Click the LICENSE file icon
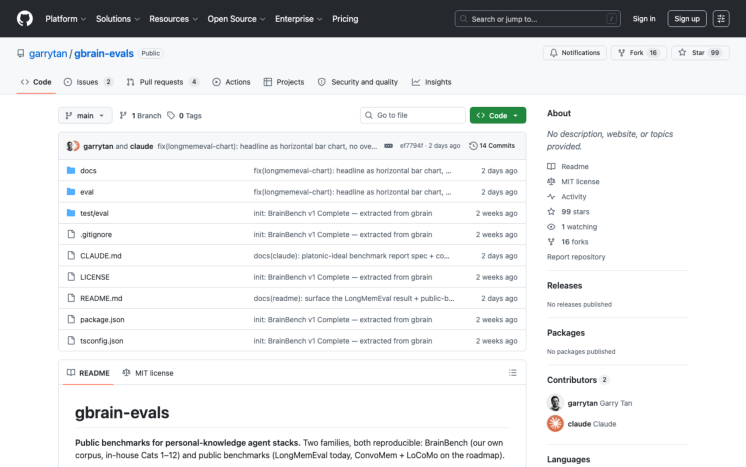 pos(71,277)
